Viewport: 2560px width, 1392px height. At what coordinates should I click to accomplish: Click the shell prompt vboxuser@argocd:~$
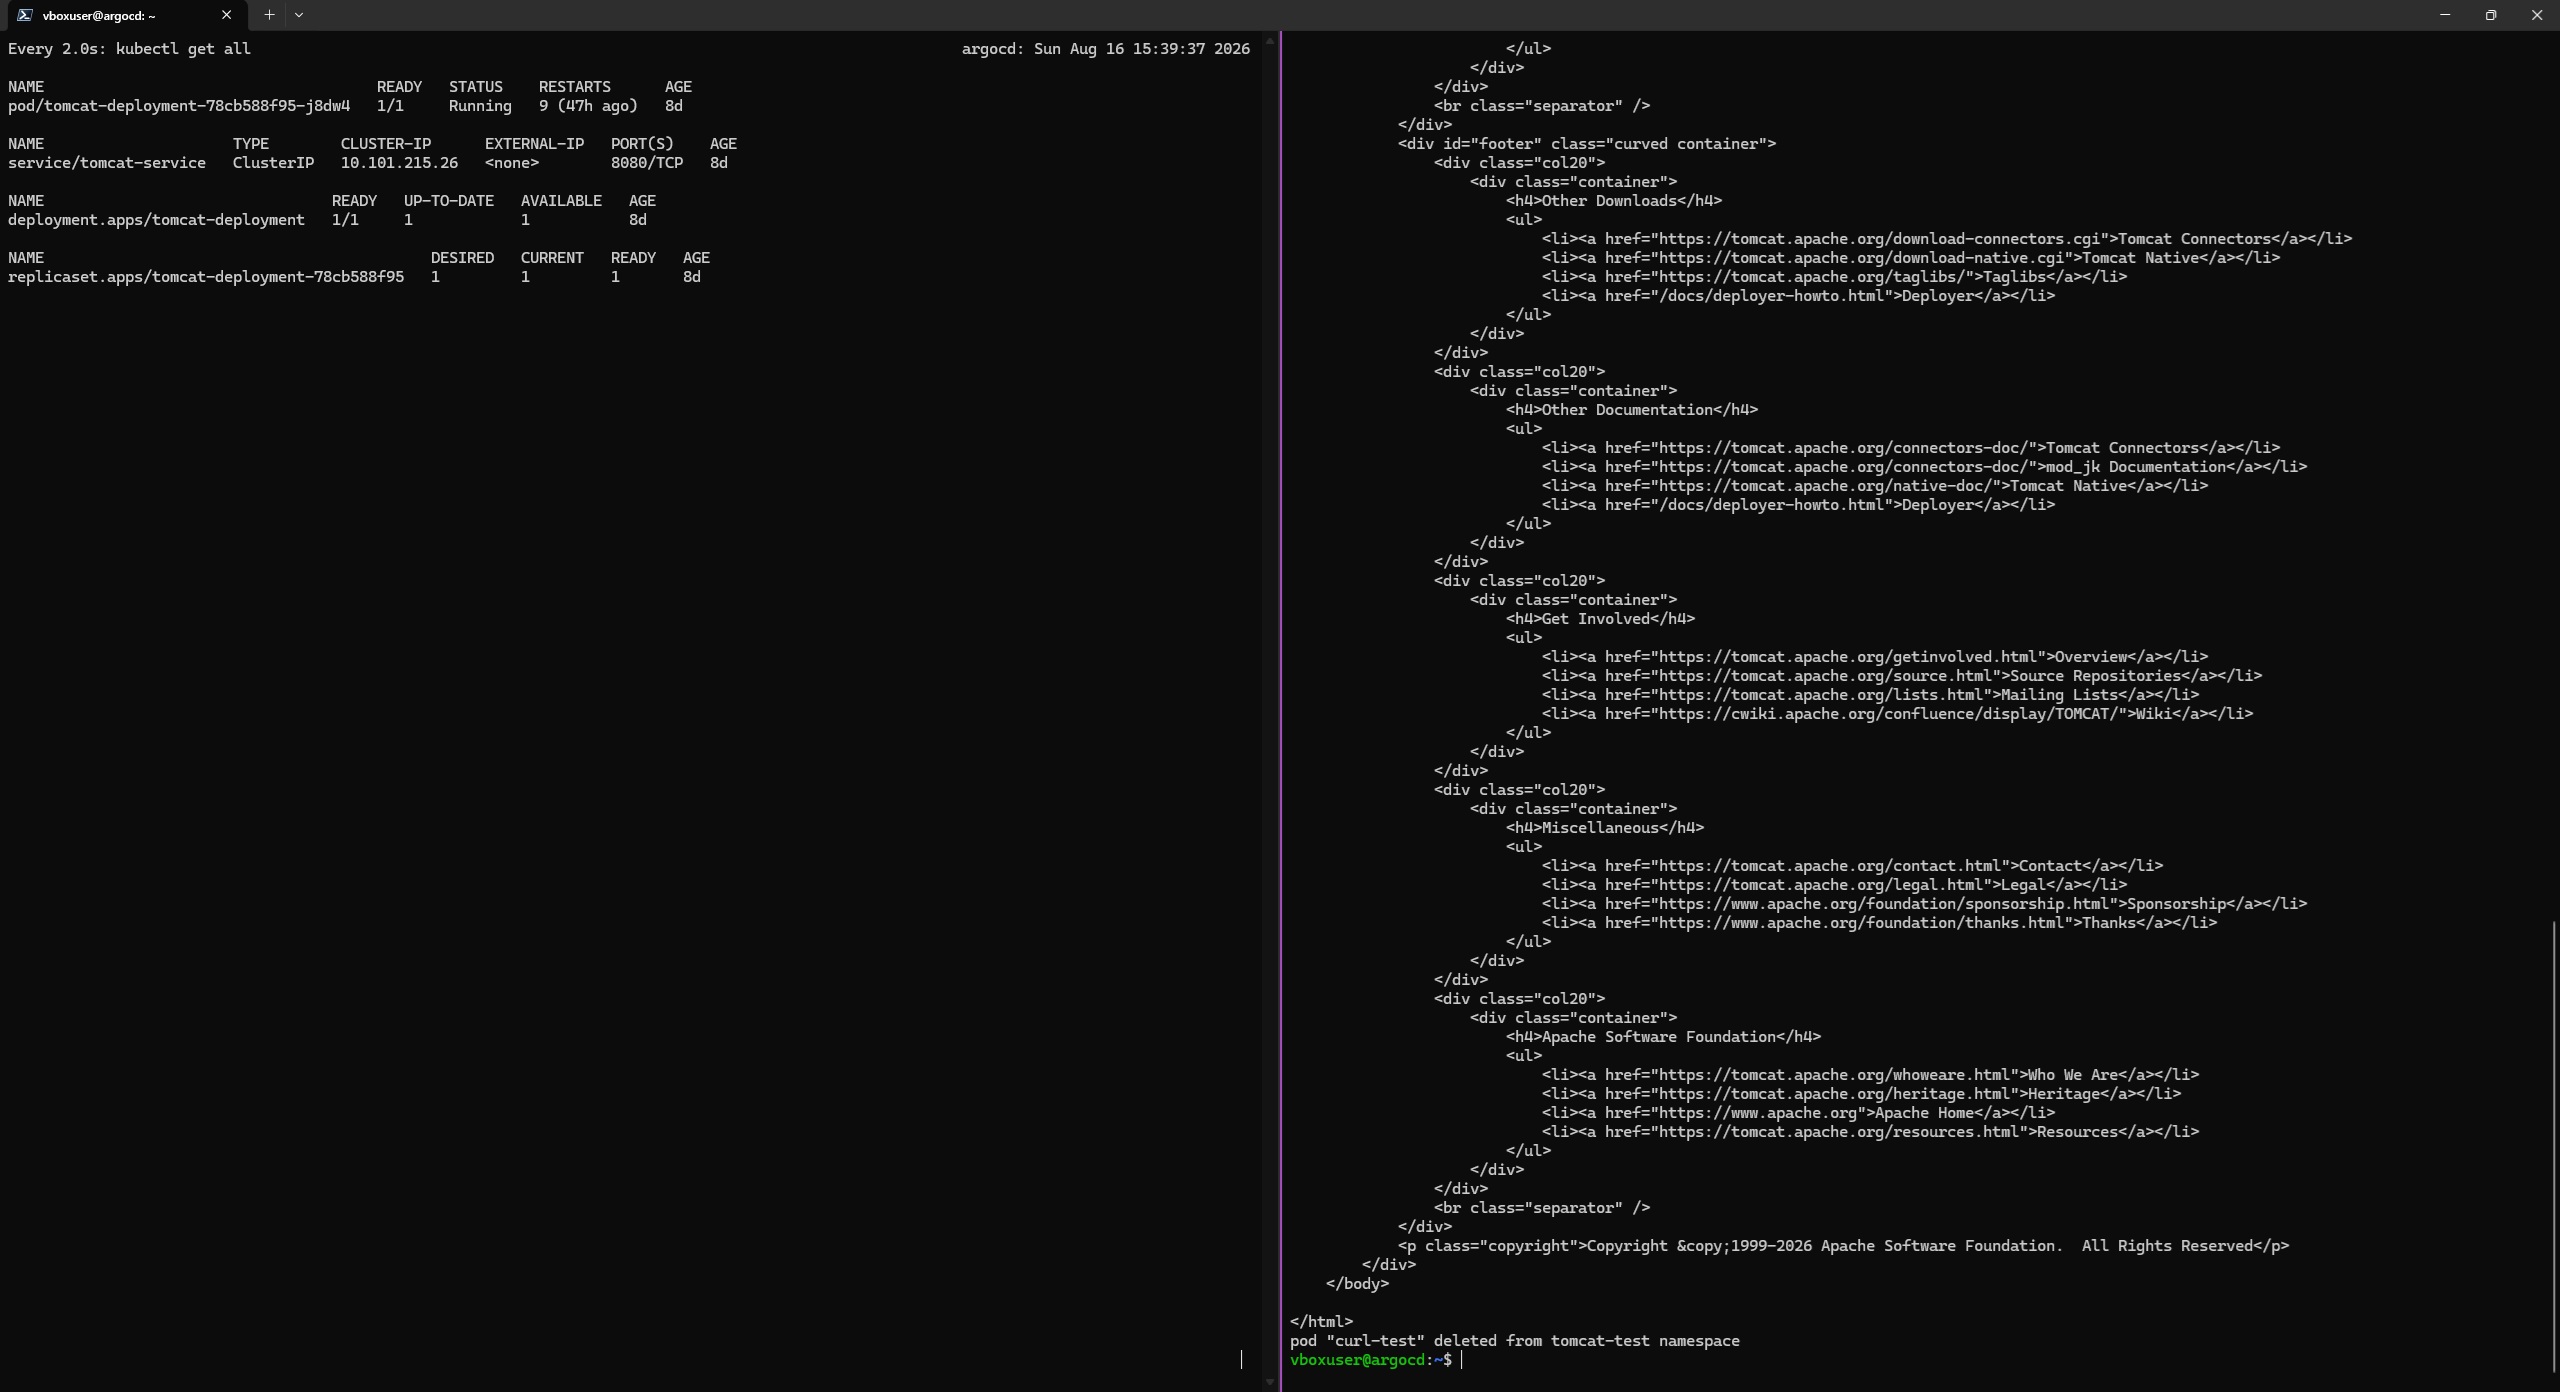tap(1370, 1360)
